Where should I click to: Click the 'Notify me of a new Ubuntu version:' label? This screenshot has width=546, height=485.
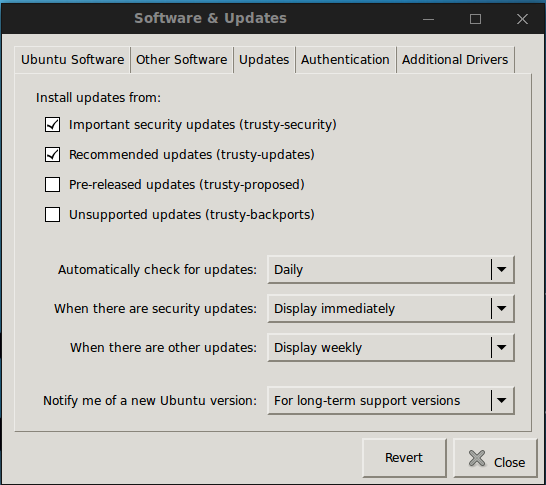coord(150,401)
